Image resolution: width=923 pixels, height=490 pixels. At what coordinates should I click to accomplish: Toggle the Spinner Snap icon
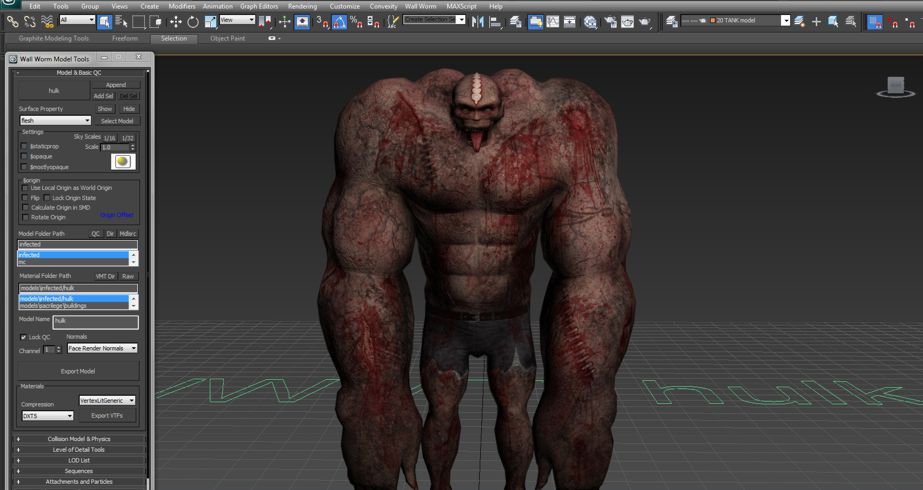[x=374, y=22]
